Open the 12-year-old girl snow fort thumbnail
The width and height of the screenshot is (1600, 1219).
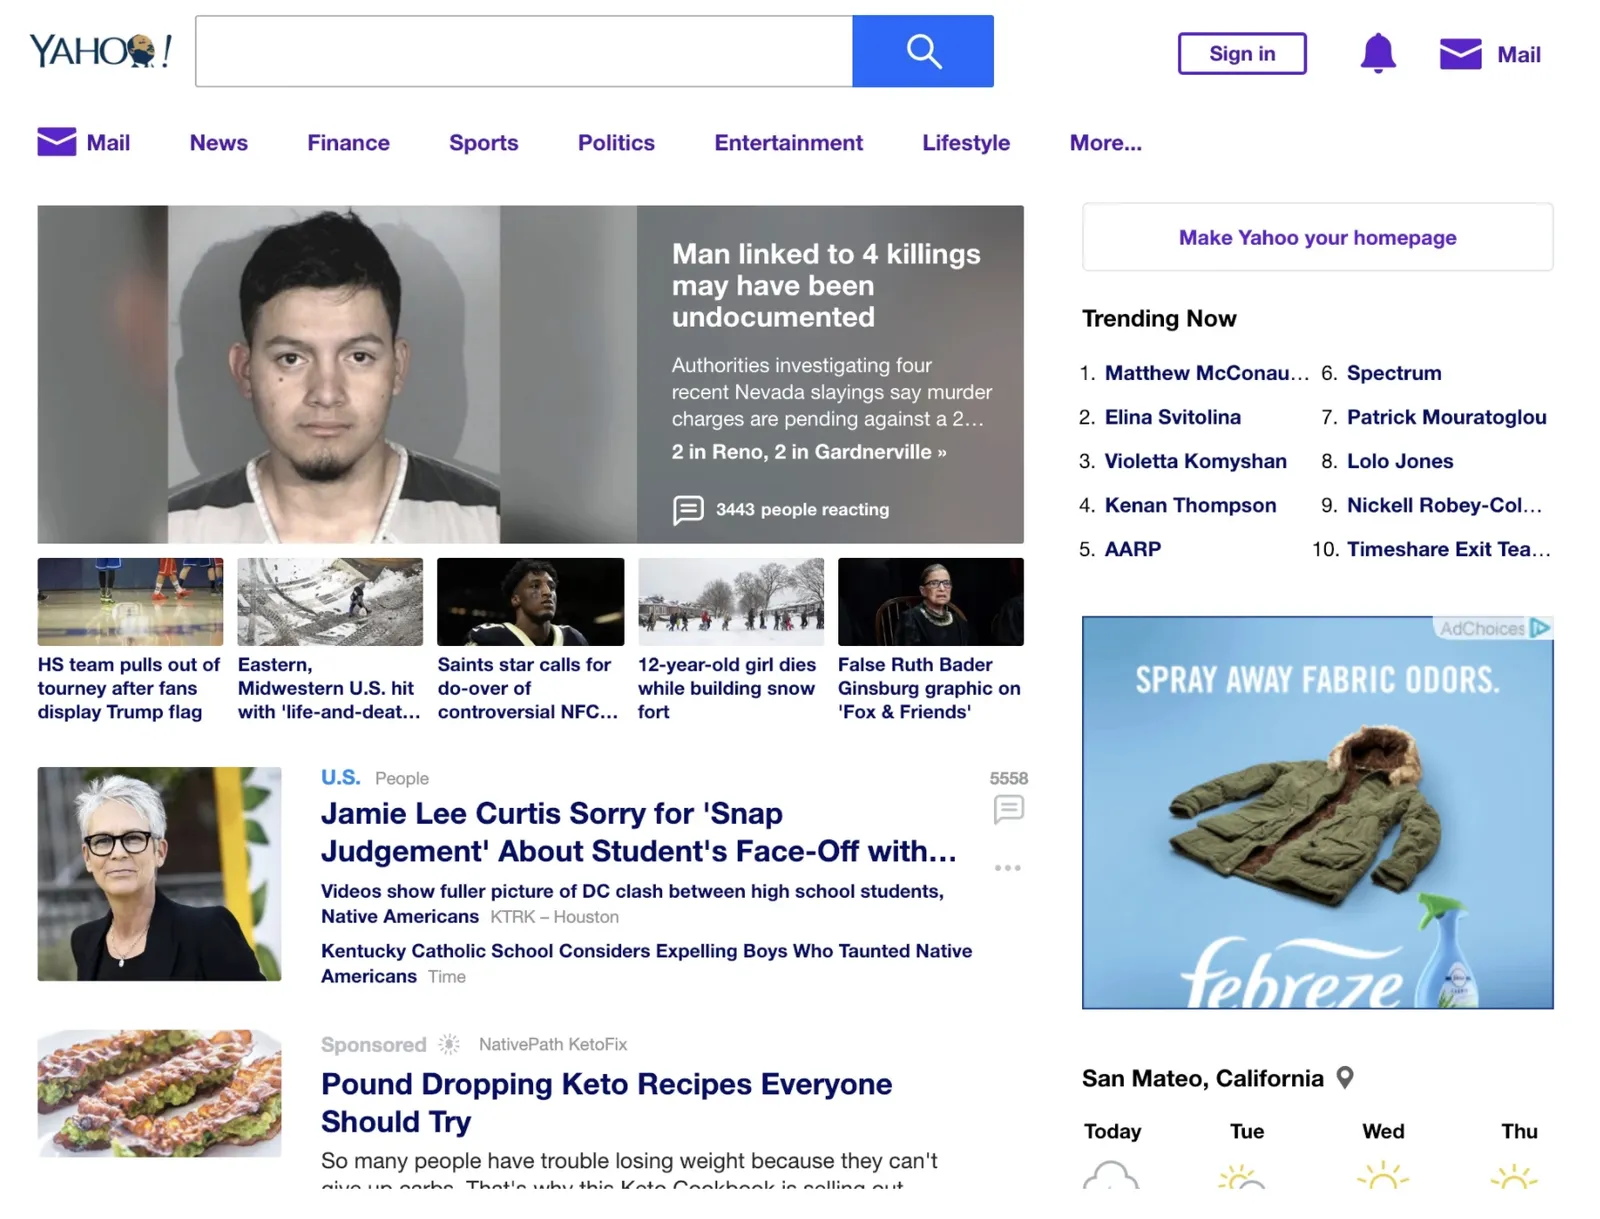[x=731, y=601]
